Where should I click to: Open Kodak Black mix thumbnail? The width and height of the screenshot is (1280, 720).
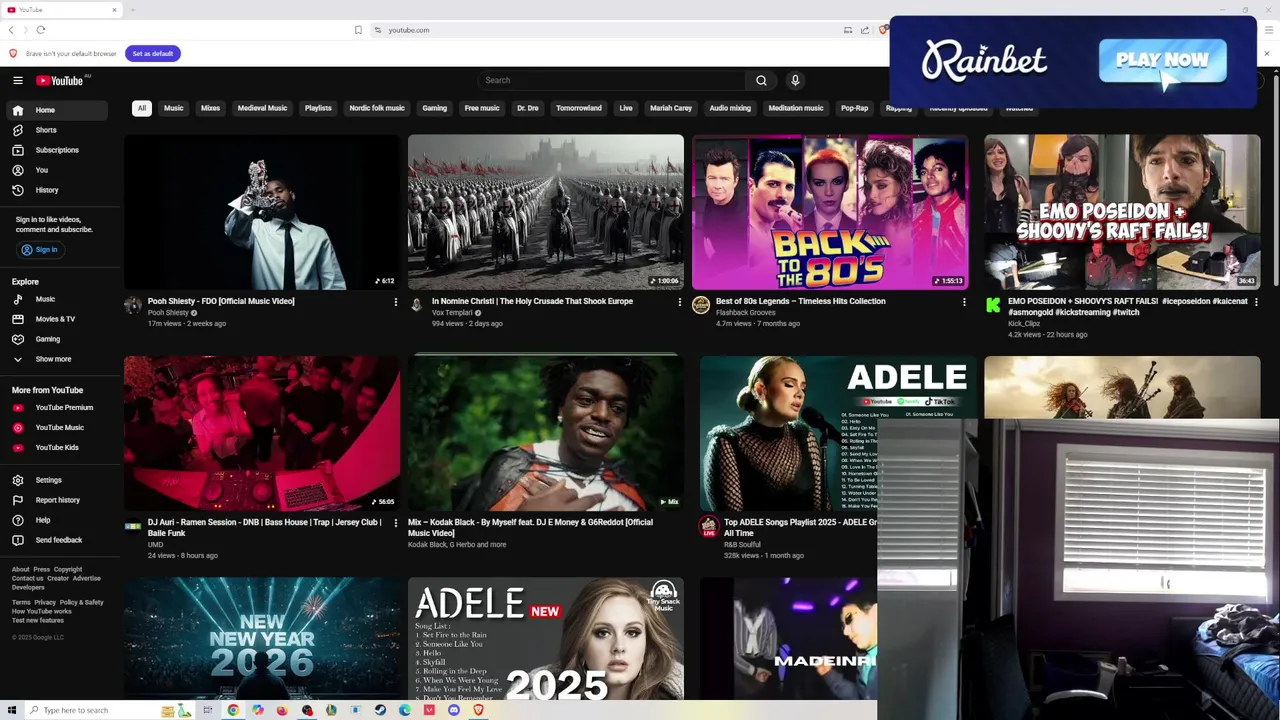pos(546,433)
